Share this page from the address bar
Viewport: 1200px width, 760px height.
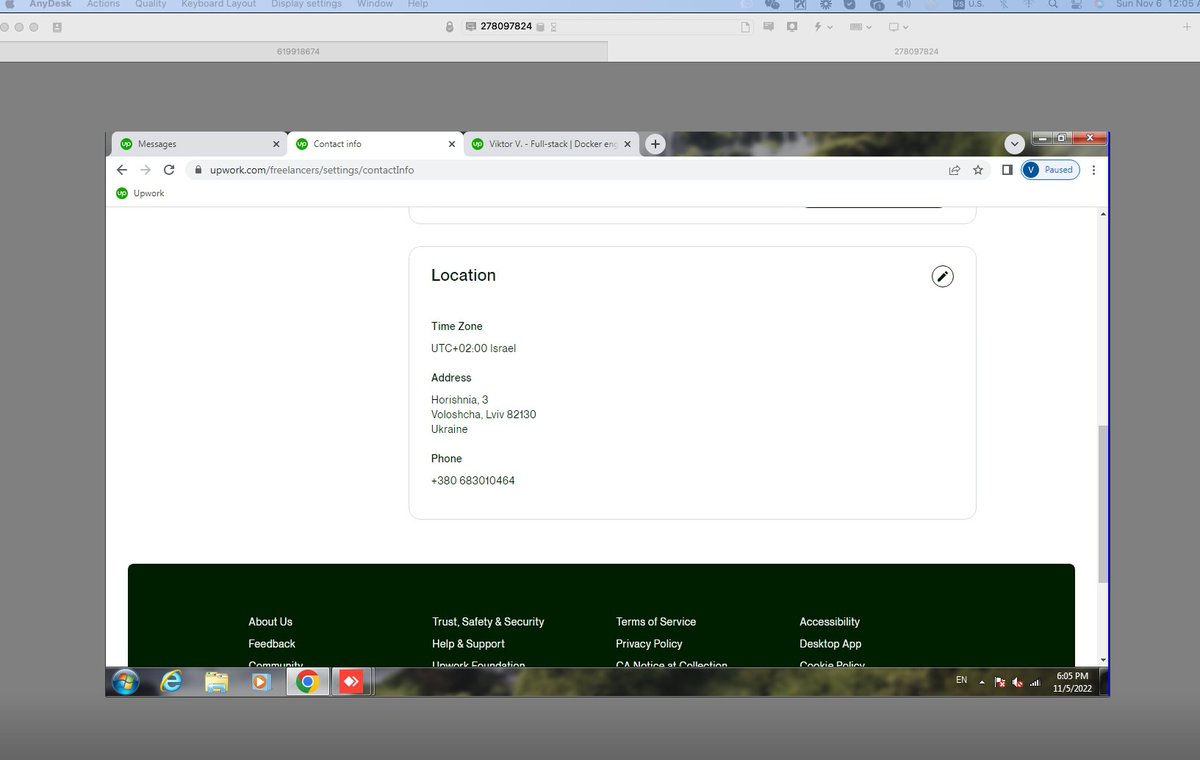click(x=955, y=170)
